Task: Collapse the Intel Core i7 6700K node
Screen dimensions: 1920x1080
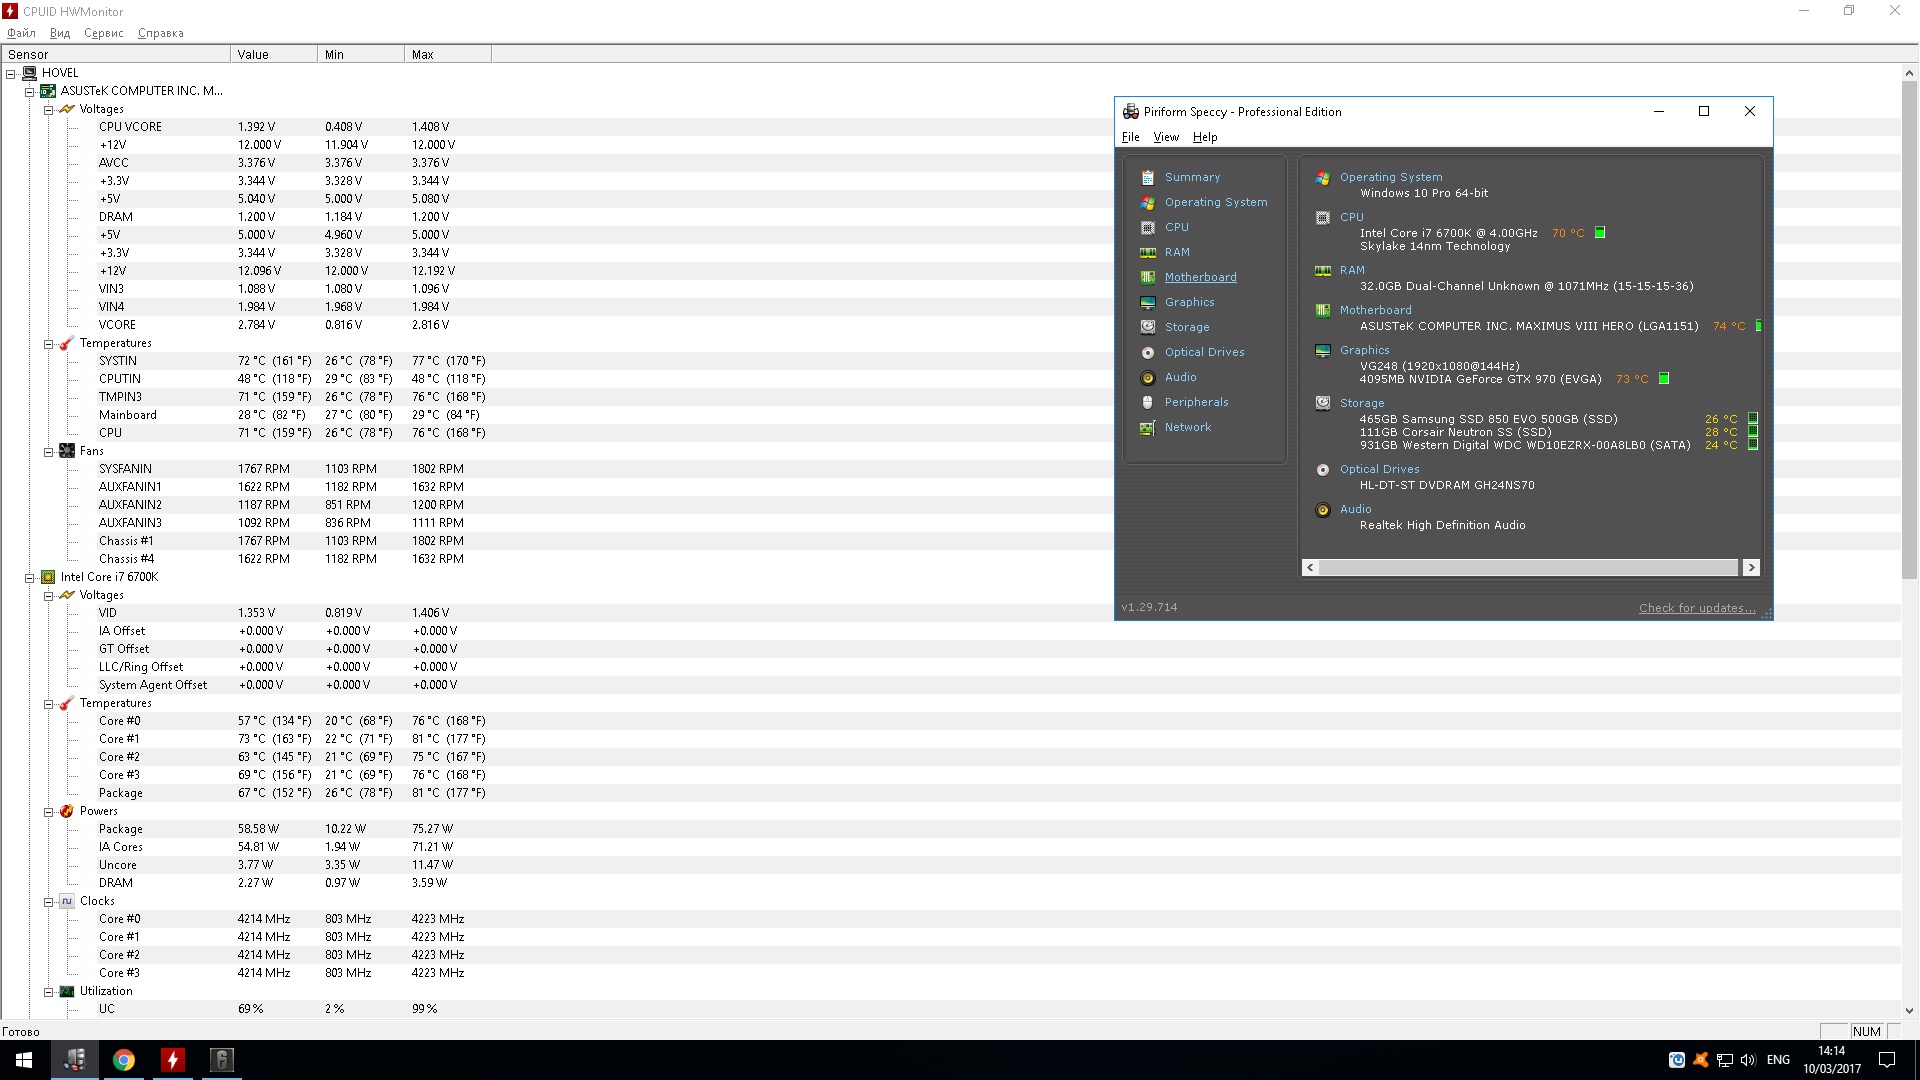Action: [30, 577]
